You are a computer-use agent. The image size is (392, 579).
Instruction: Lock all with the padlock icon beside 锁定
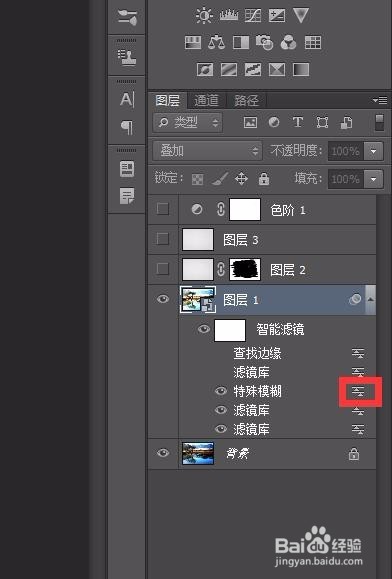(x=264, y=179)
